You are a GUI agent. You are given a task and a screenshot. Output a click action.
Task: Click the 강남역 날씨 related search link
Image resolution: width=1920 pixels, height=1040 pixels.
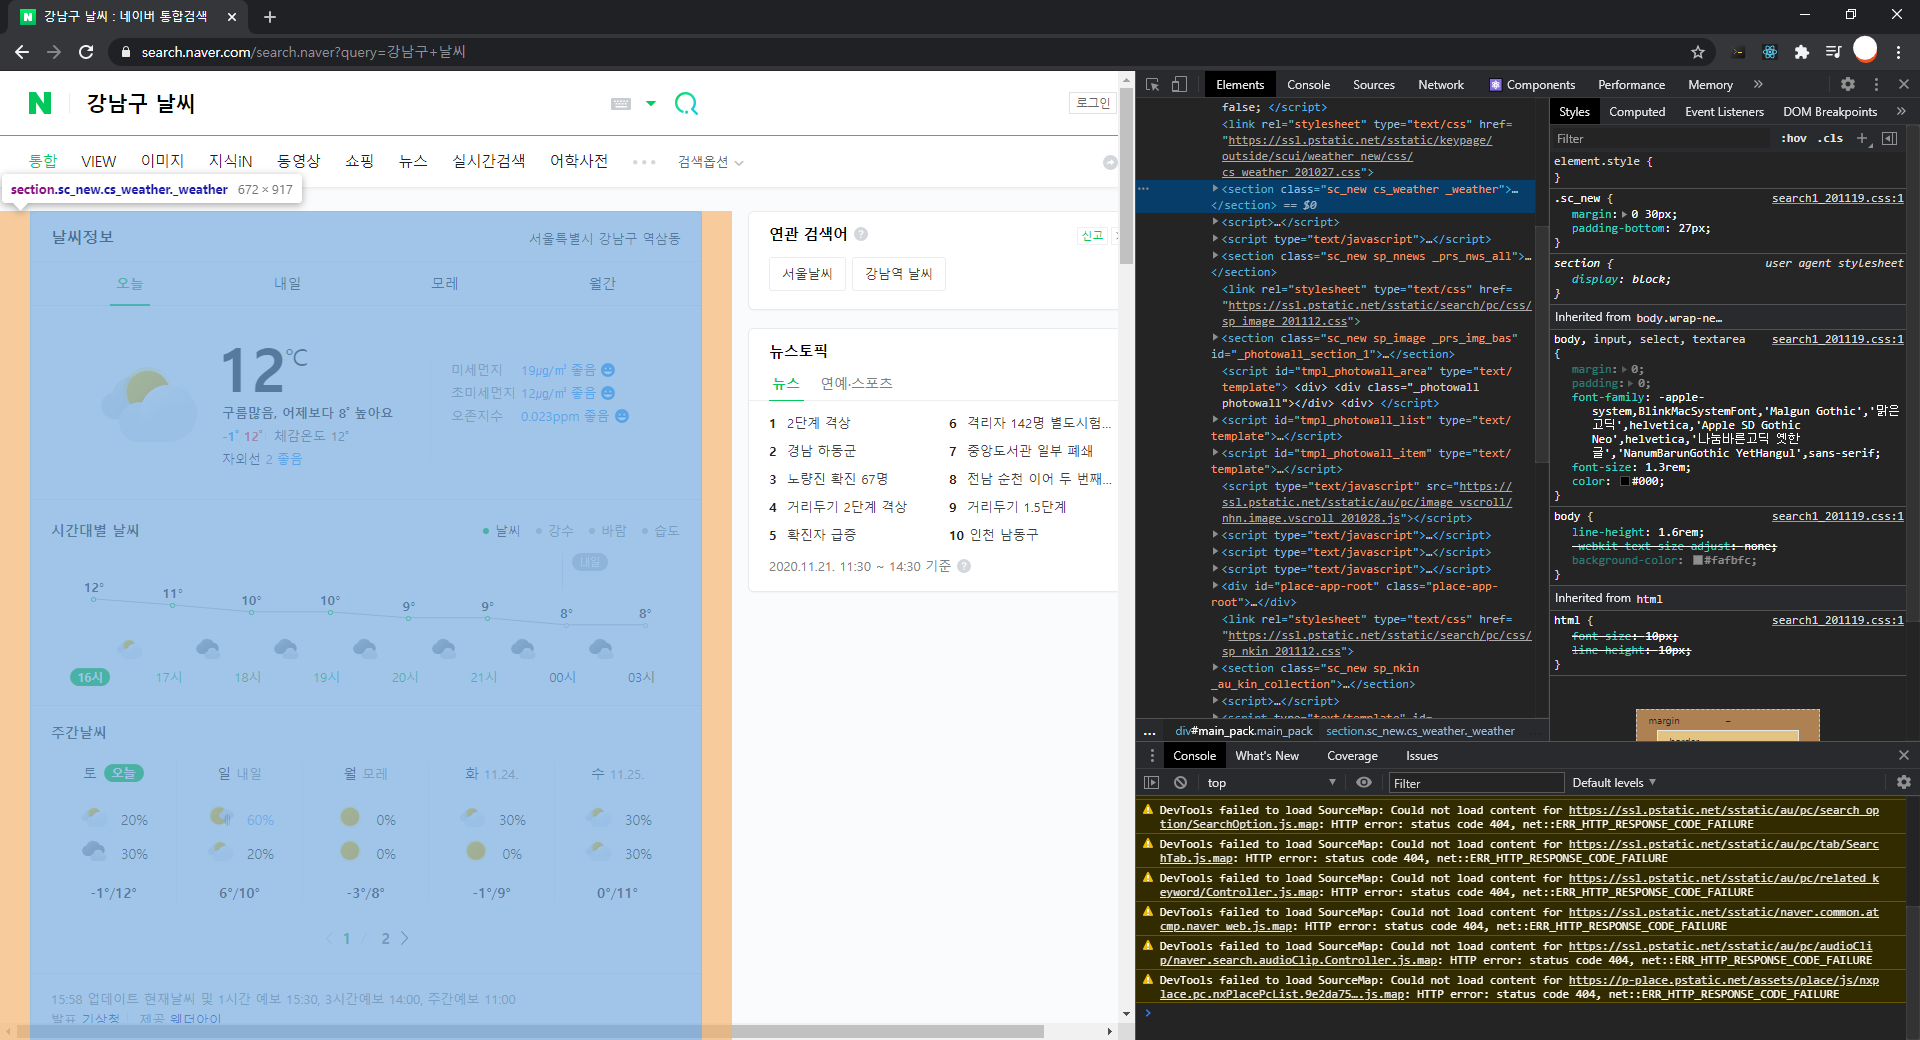pyautogui.click(x=898, y=274)
